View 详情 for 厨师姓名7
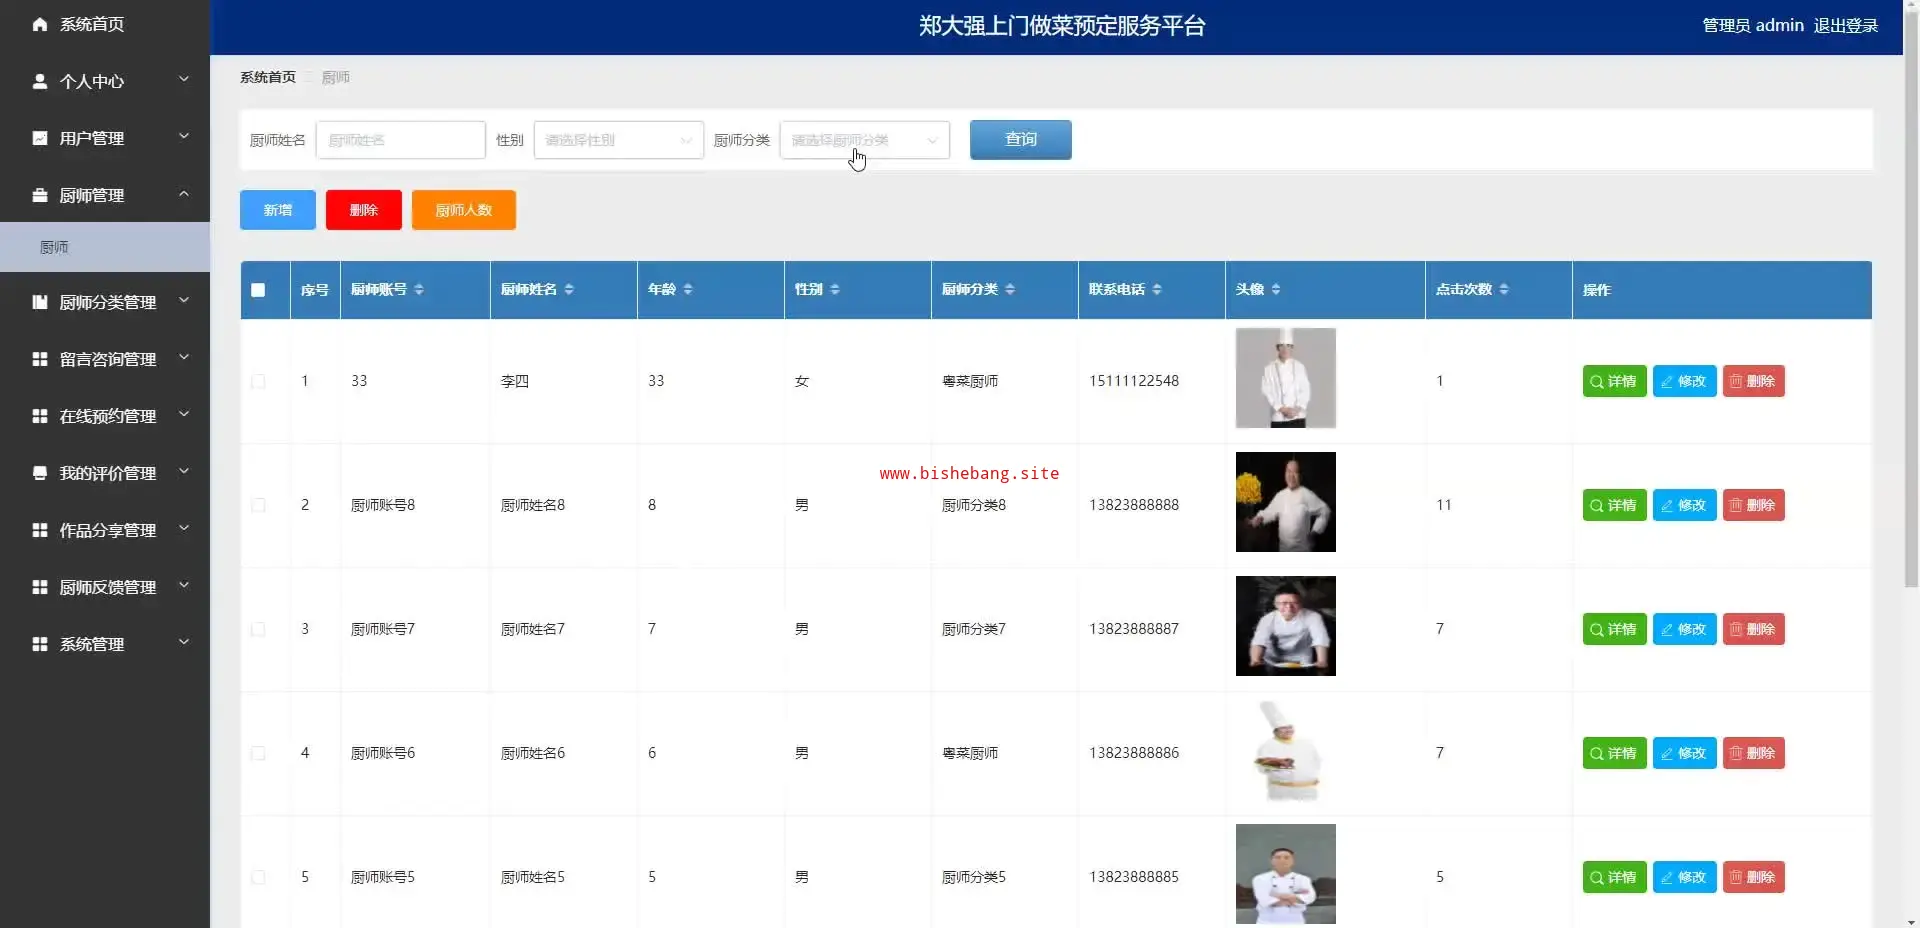The image size is (1920, 928). coord(1614,629)
